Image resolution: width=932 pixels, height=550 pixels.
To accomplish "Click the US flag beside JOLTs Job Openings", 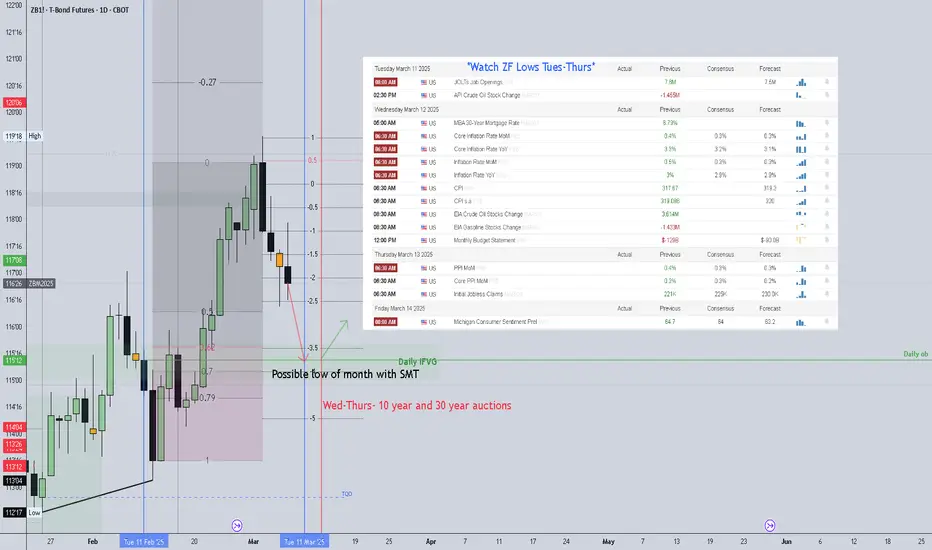I will (x=424, y=83).
